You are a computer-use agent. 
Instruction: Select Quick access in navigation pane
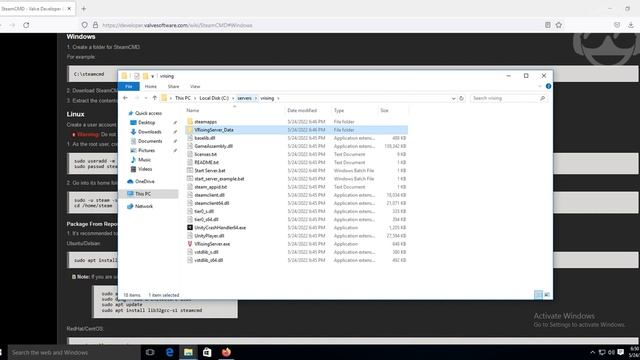[x=148, y=113]
